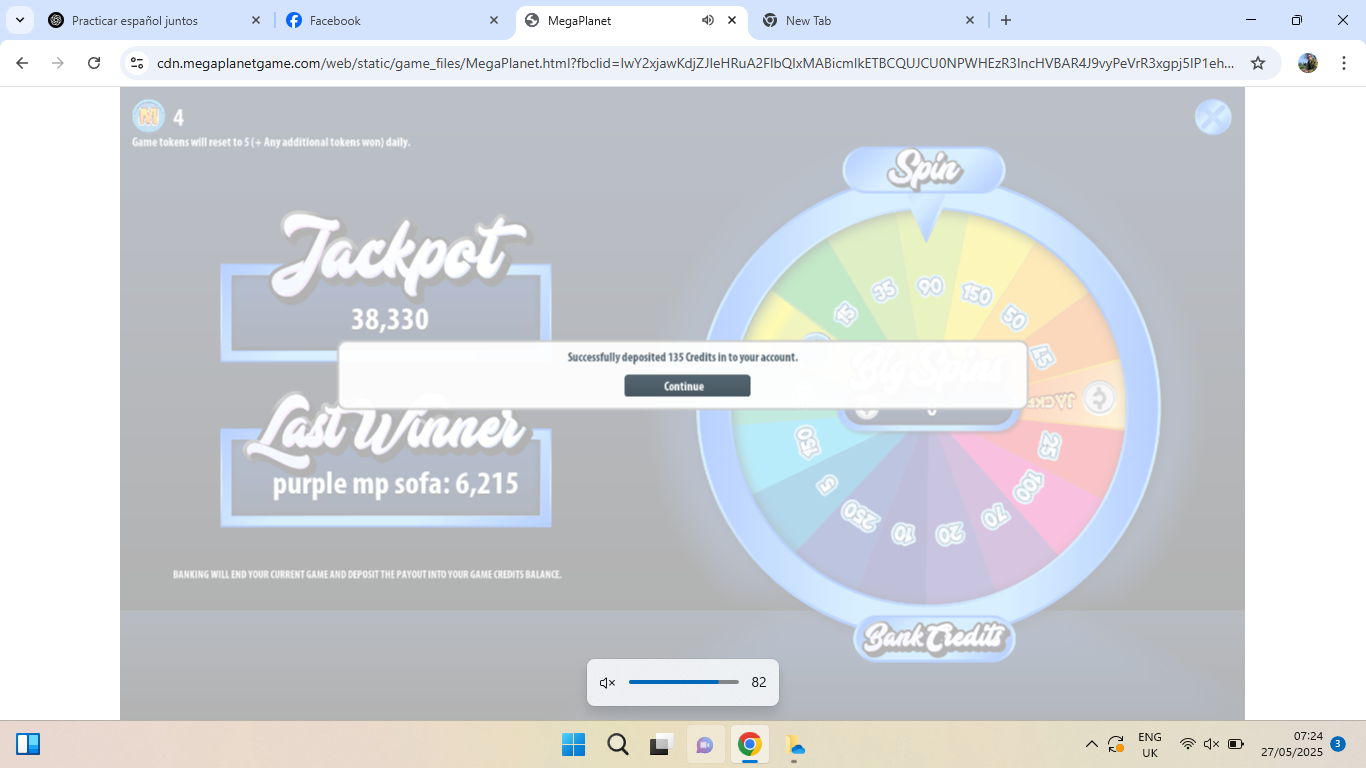The height and width of the screenshot is (768, 1366).
Task: Click the battery tray icon
Action: [1236, 744]
